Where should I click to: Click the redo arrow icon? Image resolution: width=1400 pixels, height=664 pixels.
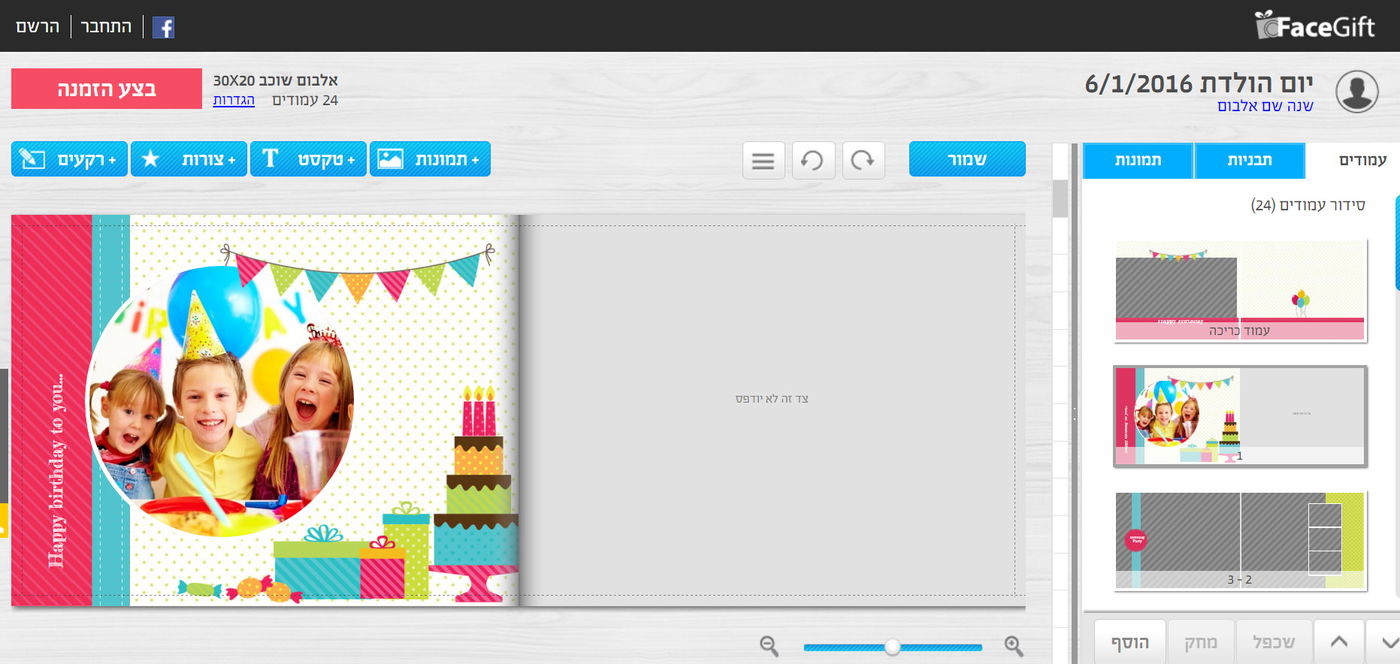(x=863, y=160)
